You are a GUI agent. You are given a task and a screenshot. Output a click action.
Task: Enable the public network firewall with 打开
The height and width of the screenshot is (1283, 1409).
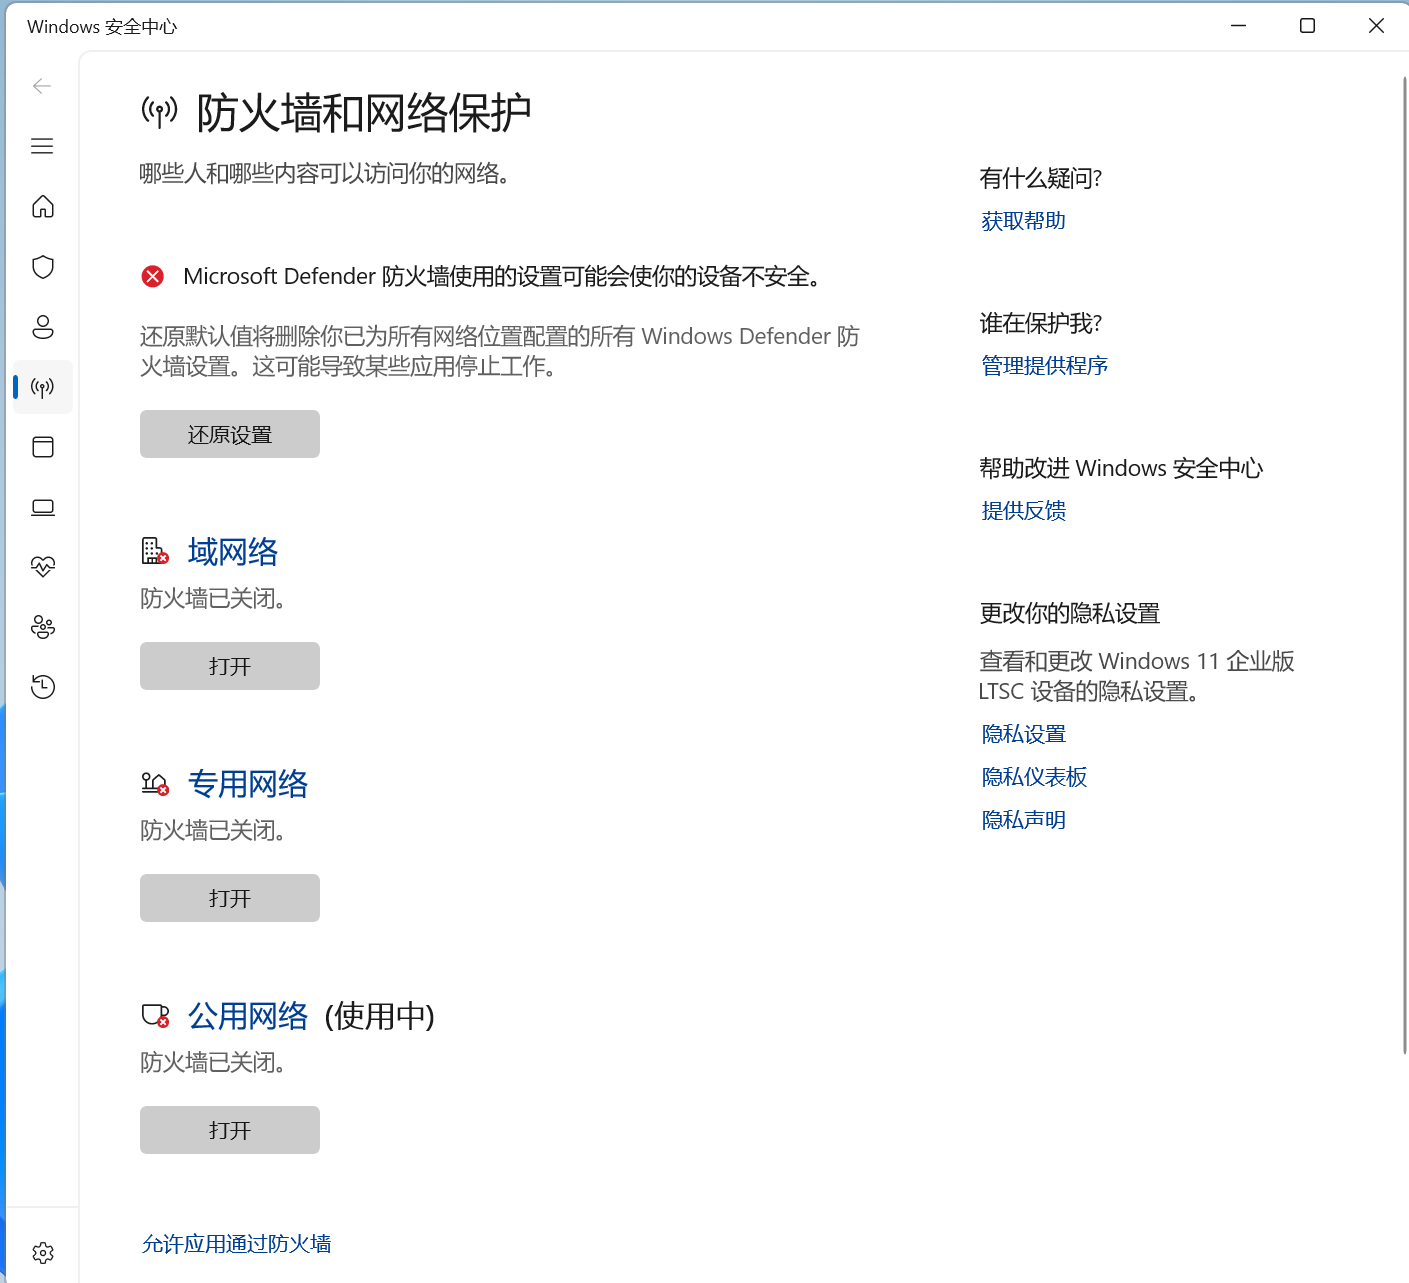[229, 1129]
